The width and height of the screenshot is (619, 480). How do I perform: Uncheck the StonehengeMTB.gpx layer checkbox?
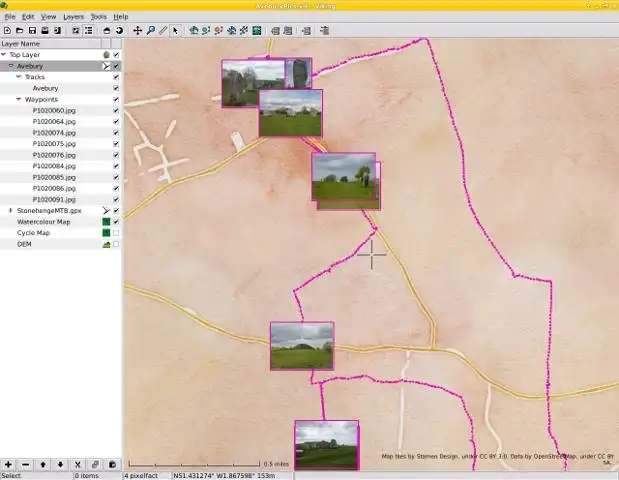click(116, 211)
